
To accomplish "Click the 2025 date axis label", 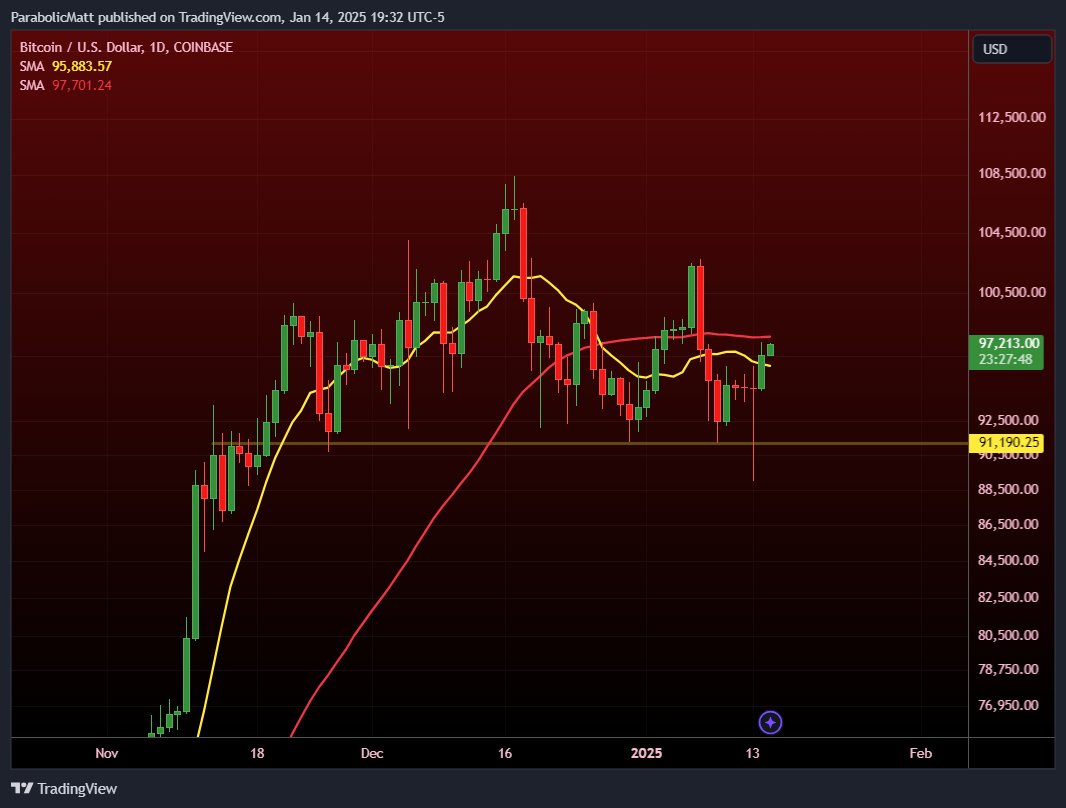I will (647, 753).
